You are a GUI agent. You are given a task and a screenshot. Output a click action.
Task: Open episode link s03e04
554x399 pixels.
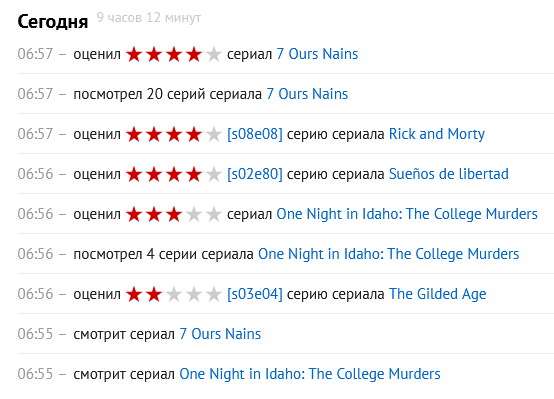pos(255,294)
